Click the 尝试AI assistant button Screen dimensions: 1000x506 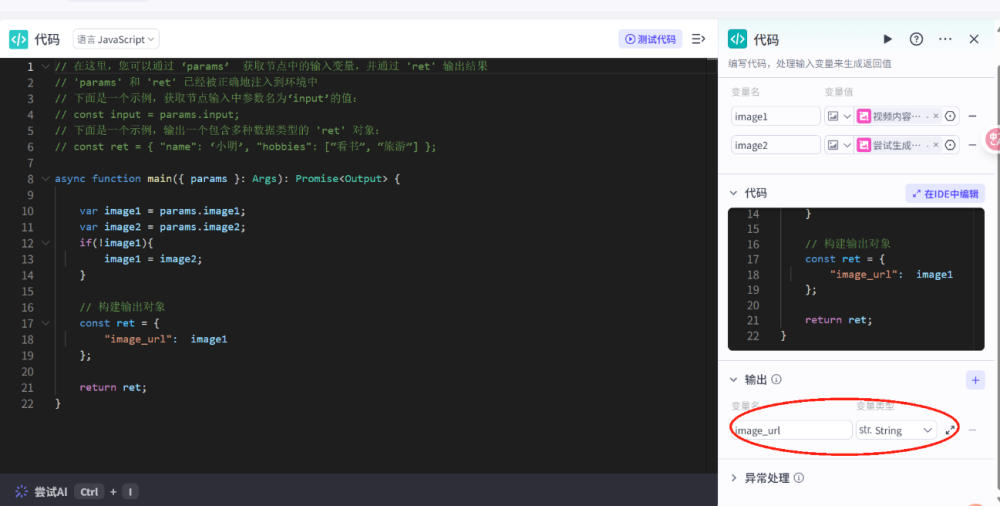click(x=41, y=491)
